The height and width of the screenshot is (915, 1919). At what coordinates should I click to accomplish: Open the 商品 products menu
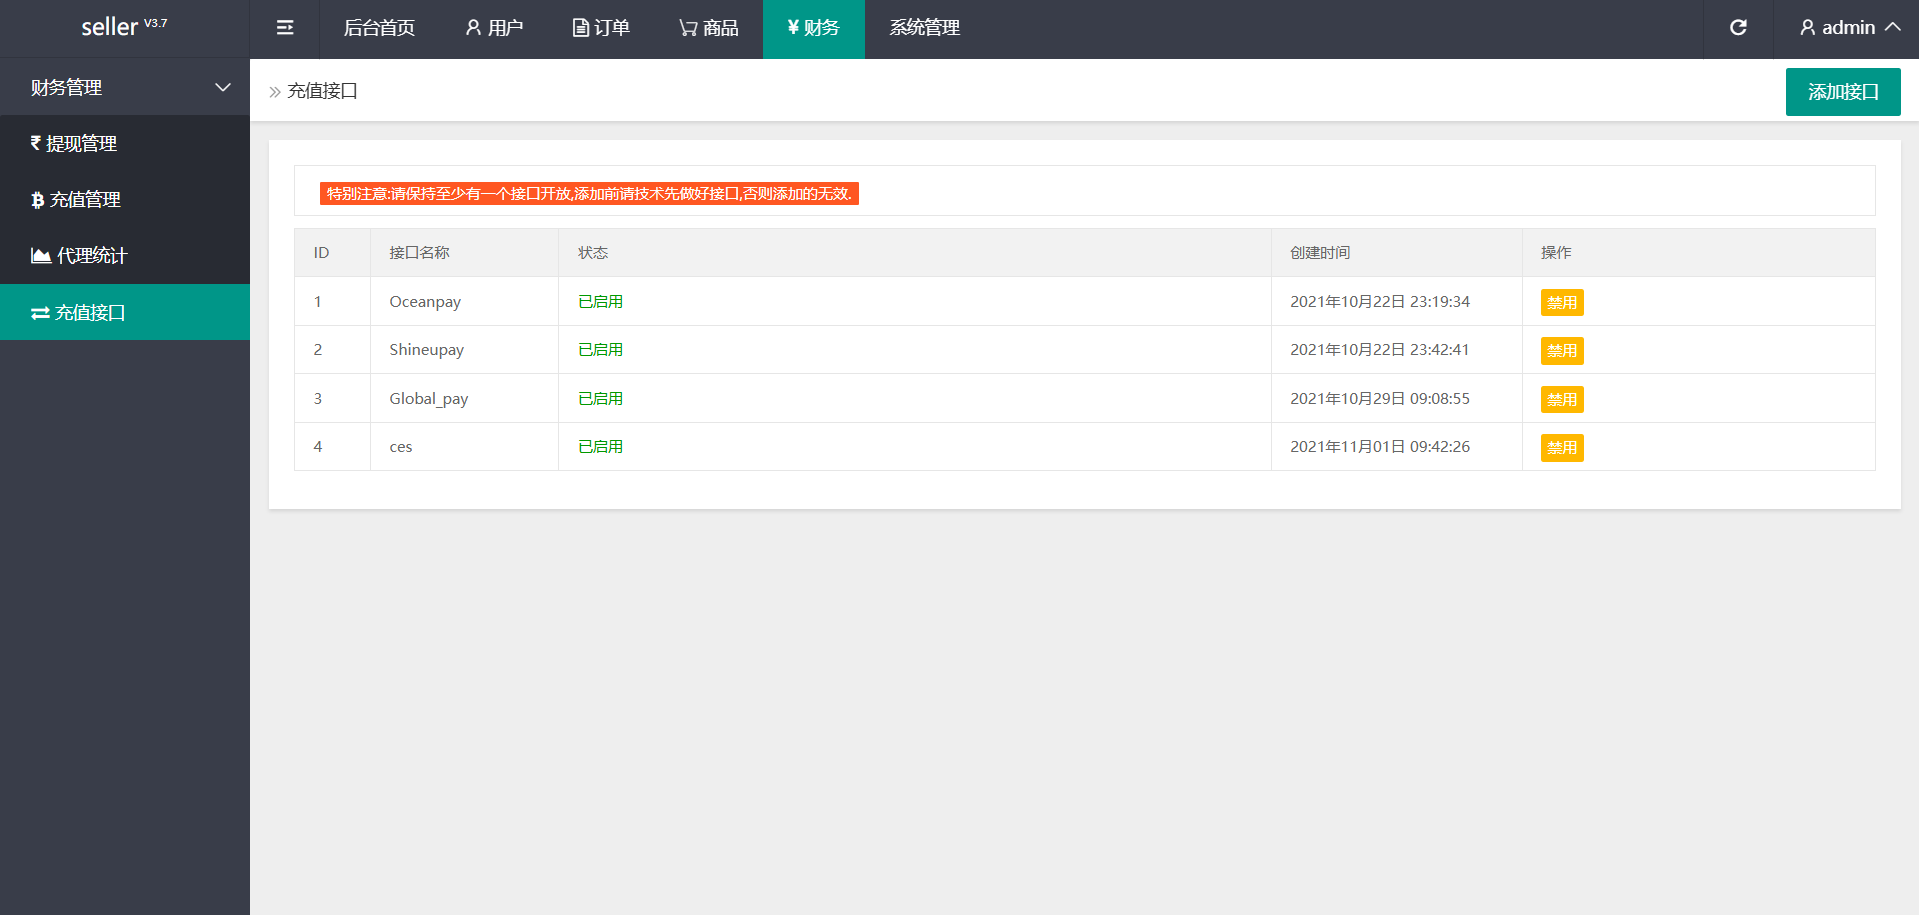(708, 28)
